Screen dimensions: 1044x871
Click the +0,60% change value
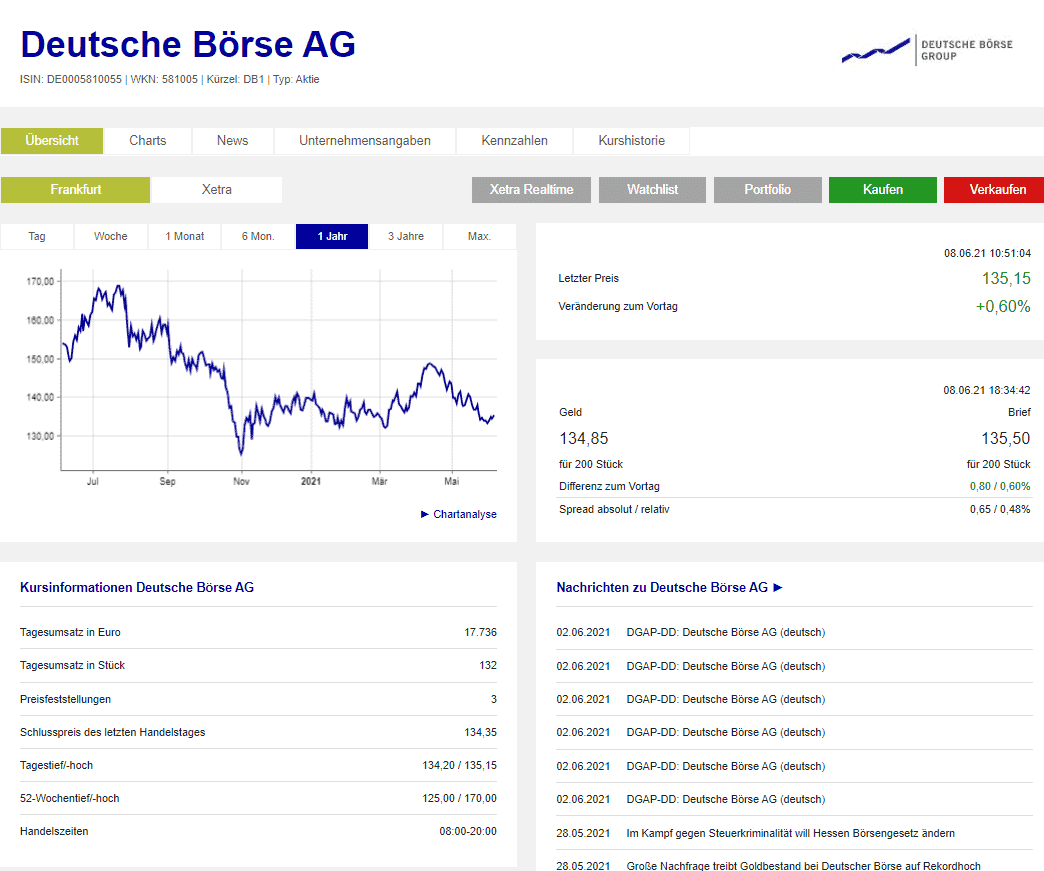click(1003, 306)
